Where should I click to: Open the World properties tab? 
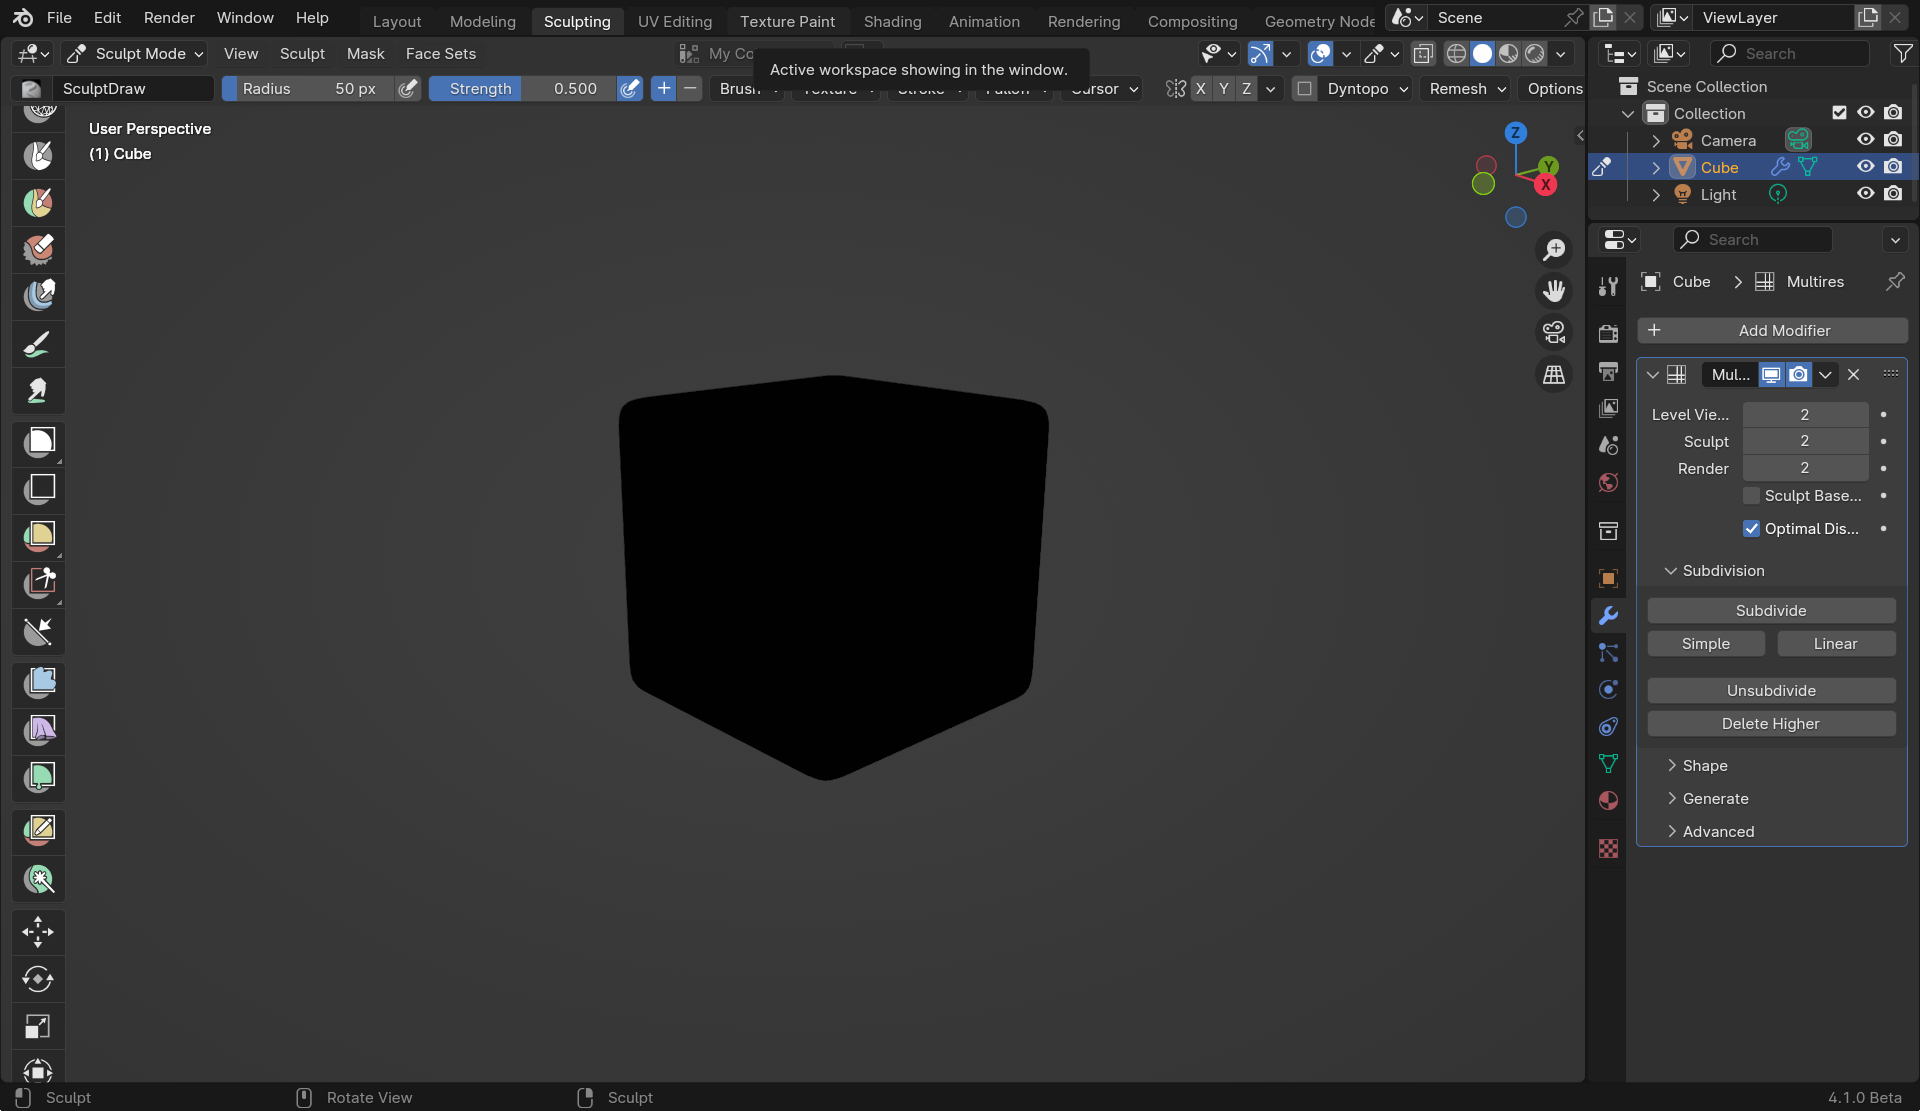(x=1608, y=483)
